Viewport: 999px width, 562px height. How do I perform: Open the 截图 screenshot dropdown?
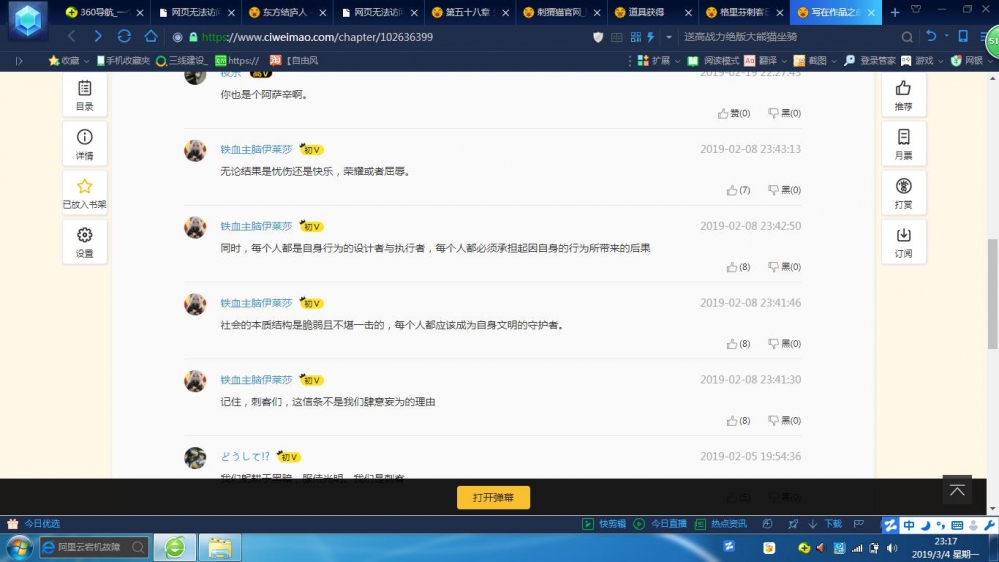point(816,61)
